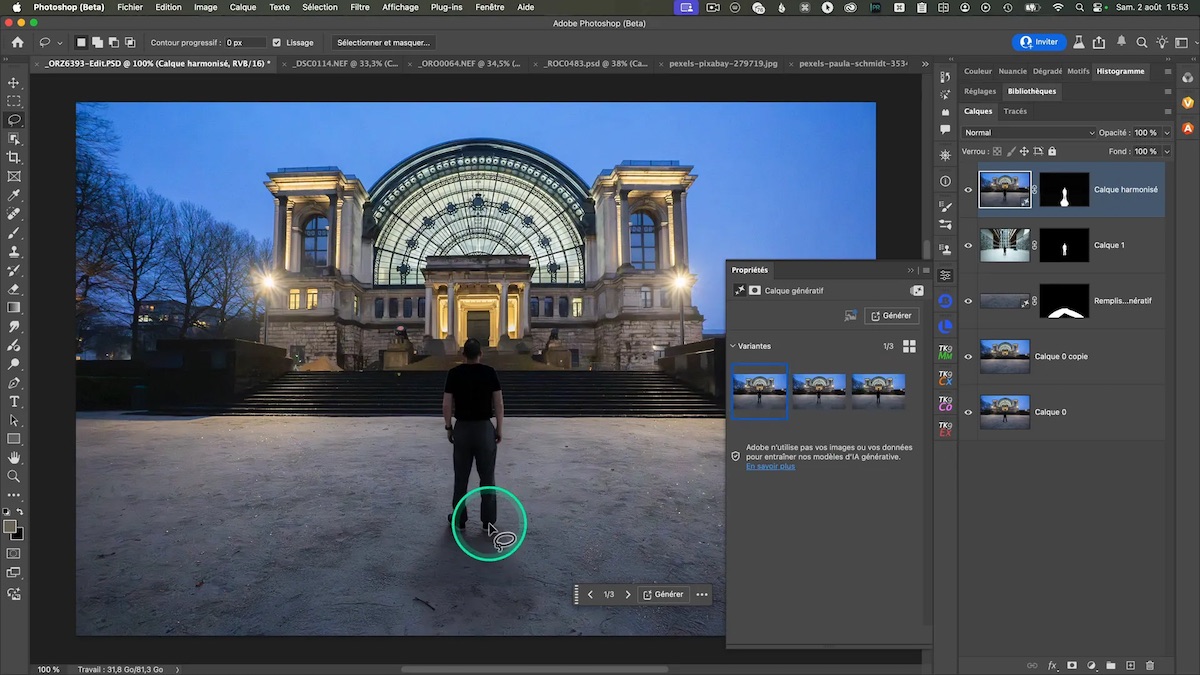
Task: Open the Fond fill dropdown arrow
Action: pos(1167,152)
